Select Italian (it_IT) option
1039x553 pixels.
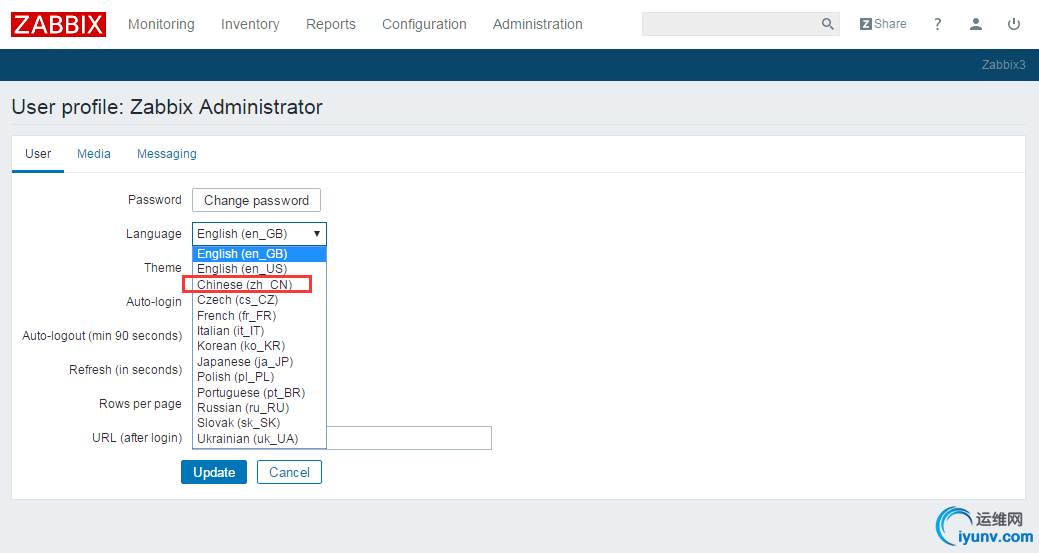[259, 330]
